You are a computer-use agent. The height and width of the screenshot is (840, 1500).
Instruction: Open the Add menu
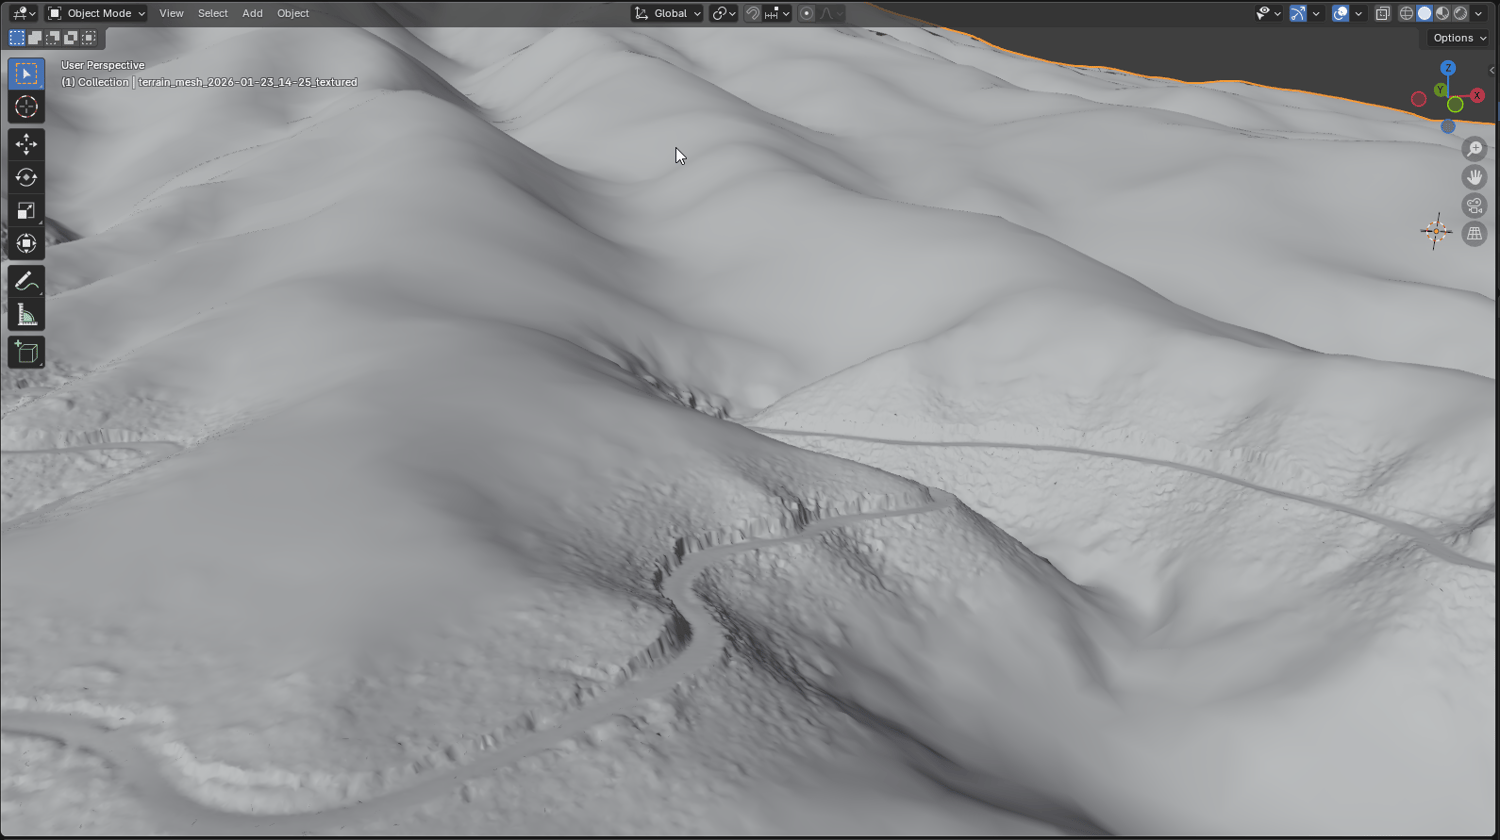coord(252,13)
